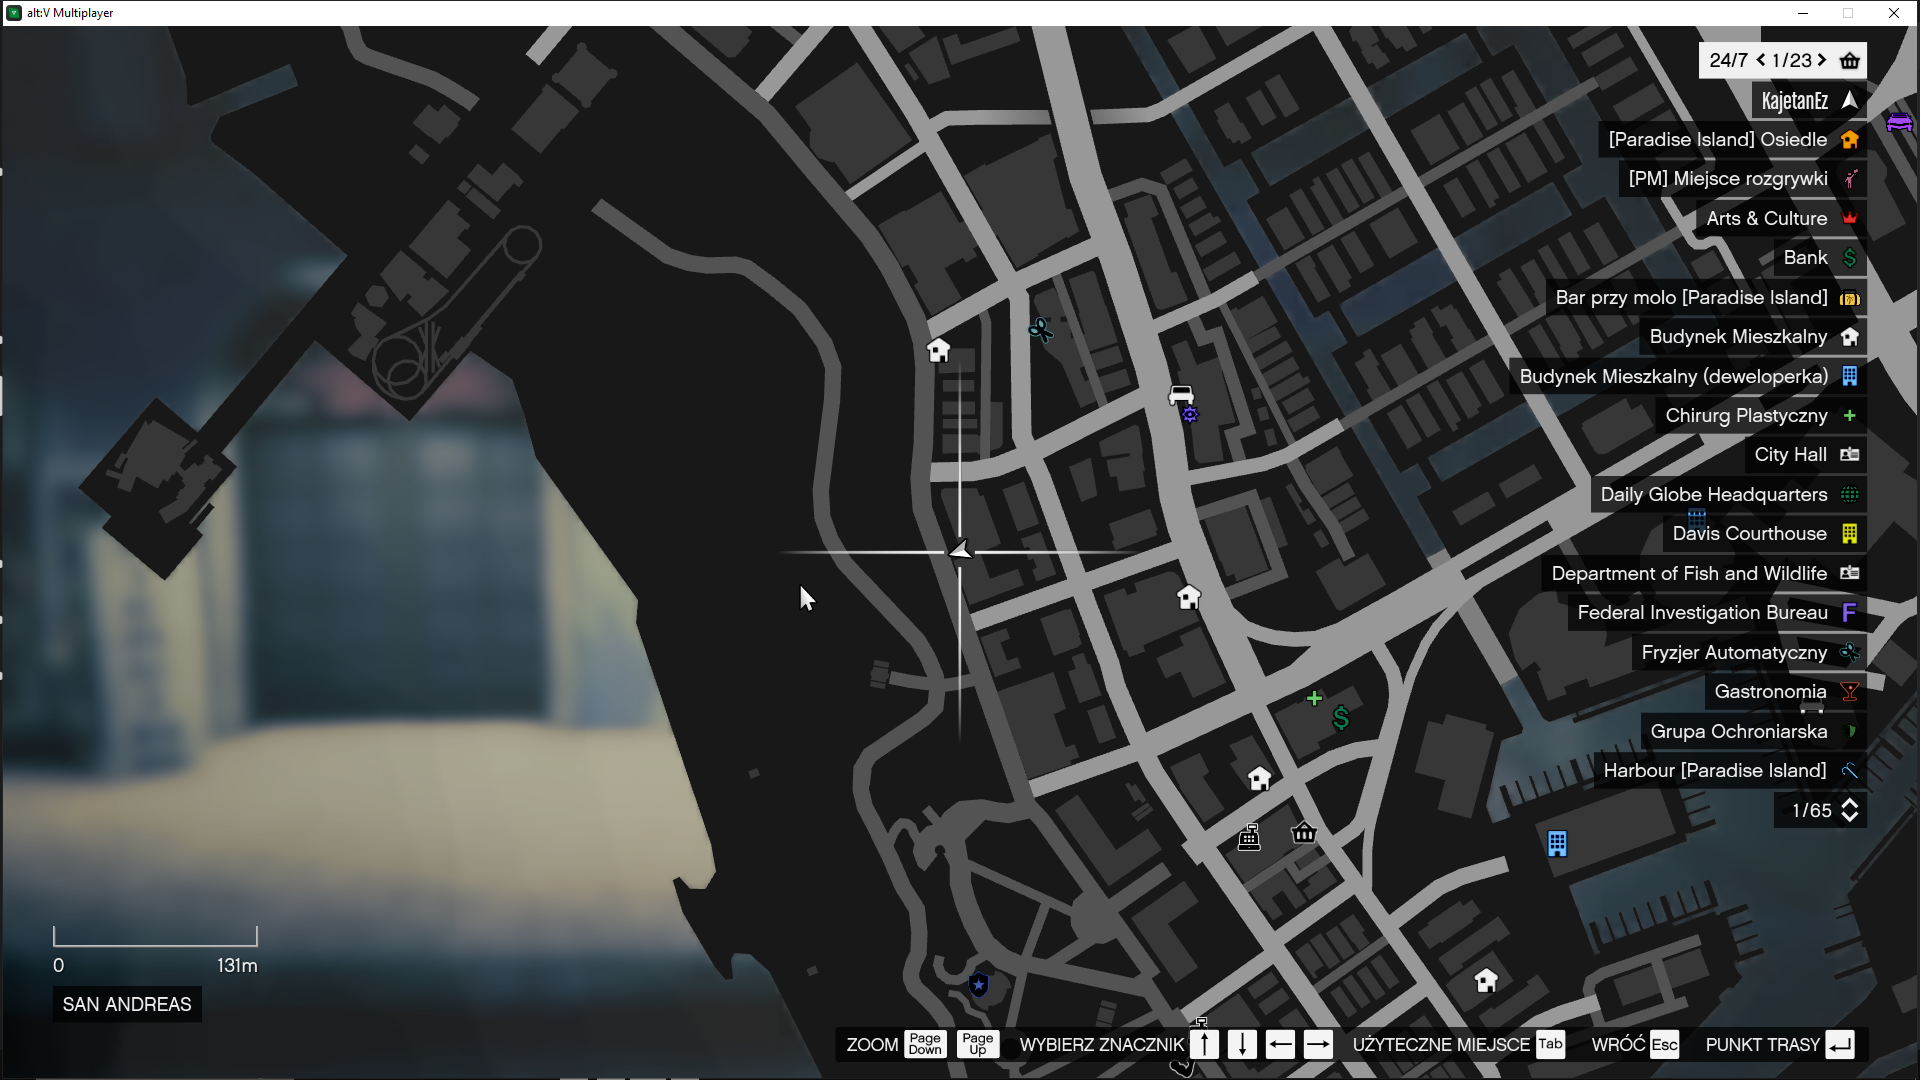This screenshot has height=1080, width=1920.
Task: Select the cash register marker on the map
Action: pos(1249,837)
